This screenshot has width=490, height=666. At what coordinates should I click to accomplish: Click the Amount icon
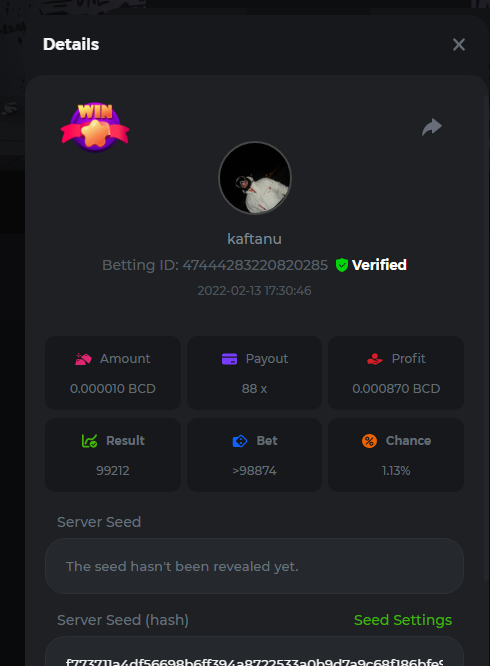[83, 359]
